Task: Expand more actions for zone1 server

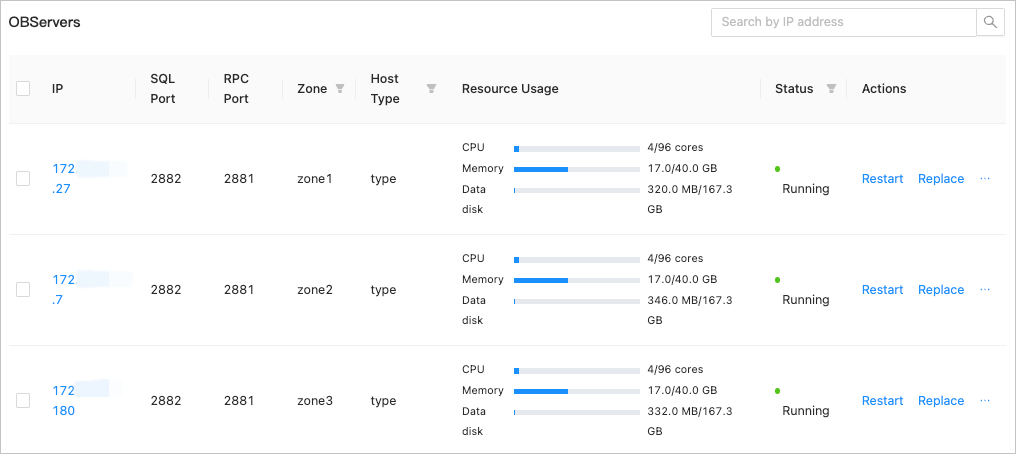Action: (x=985, y=179)
